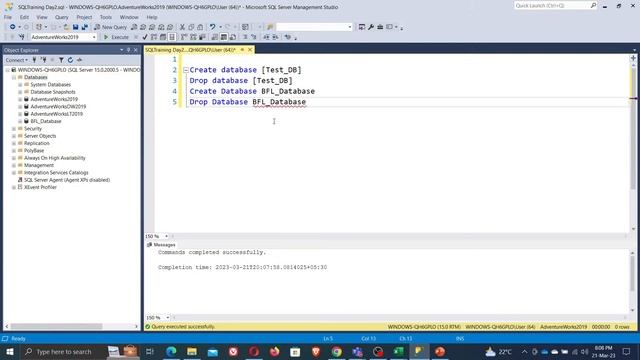Pin the Object Explorer panel
This screenshot has height=360, width=640.
[128, 50]
